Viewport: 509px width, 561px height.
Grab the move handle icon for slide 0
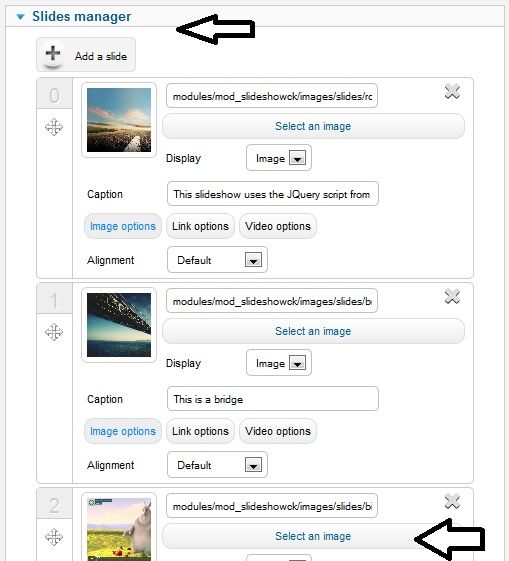54,127
